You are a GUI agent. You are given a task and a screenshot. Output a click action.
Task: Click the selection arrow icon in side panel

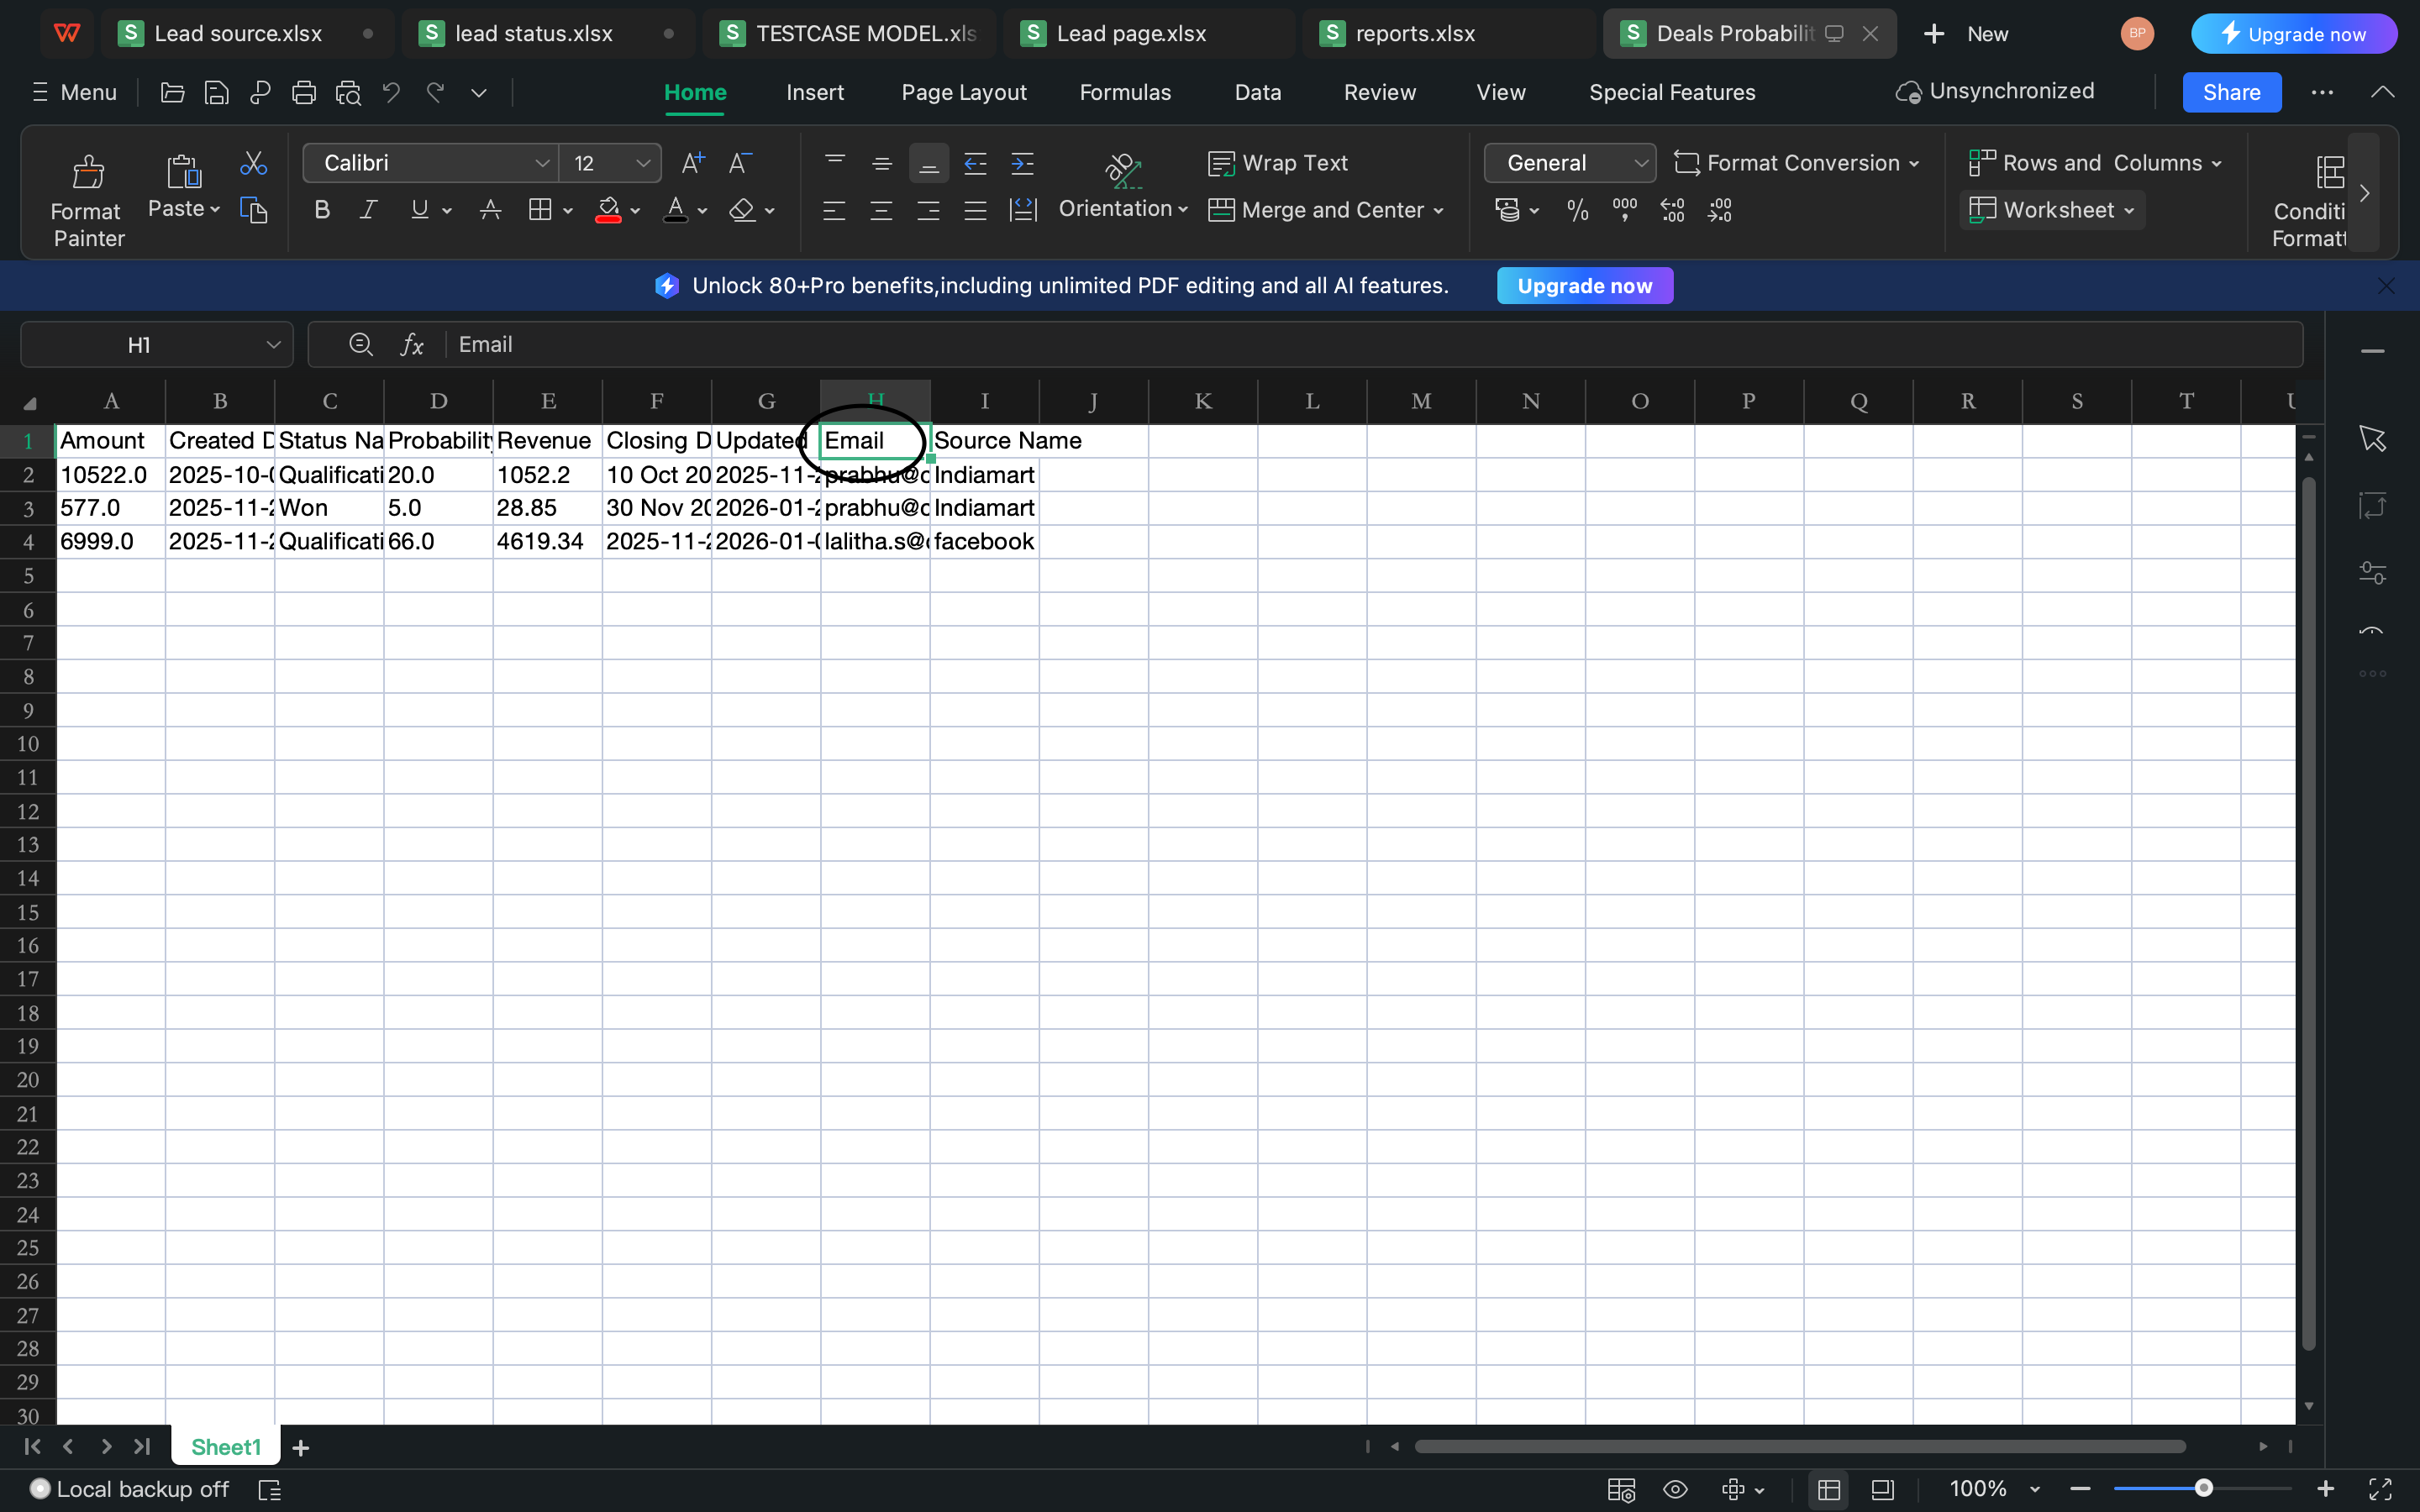tap(2372, 438)
